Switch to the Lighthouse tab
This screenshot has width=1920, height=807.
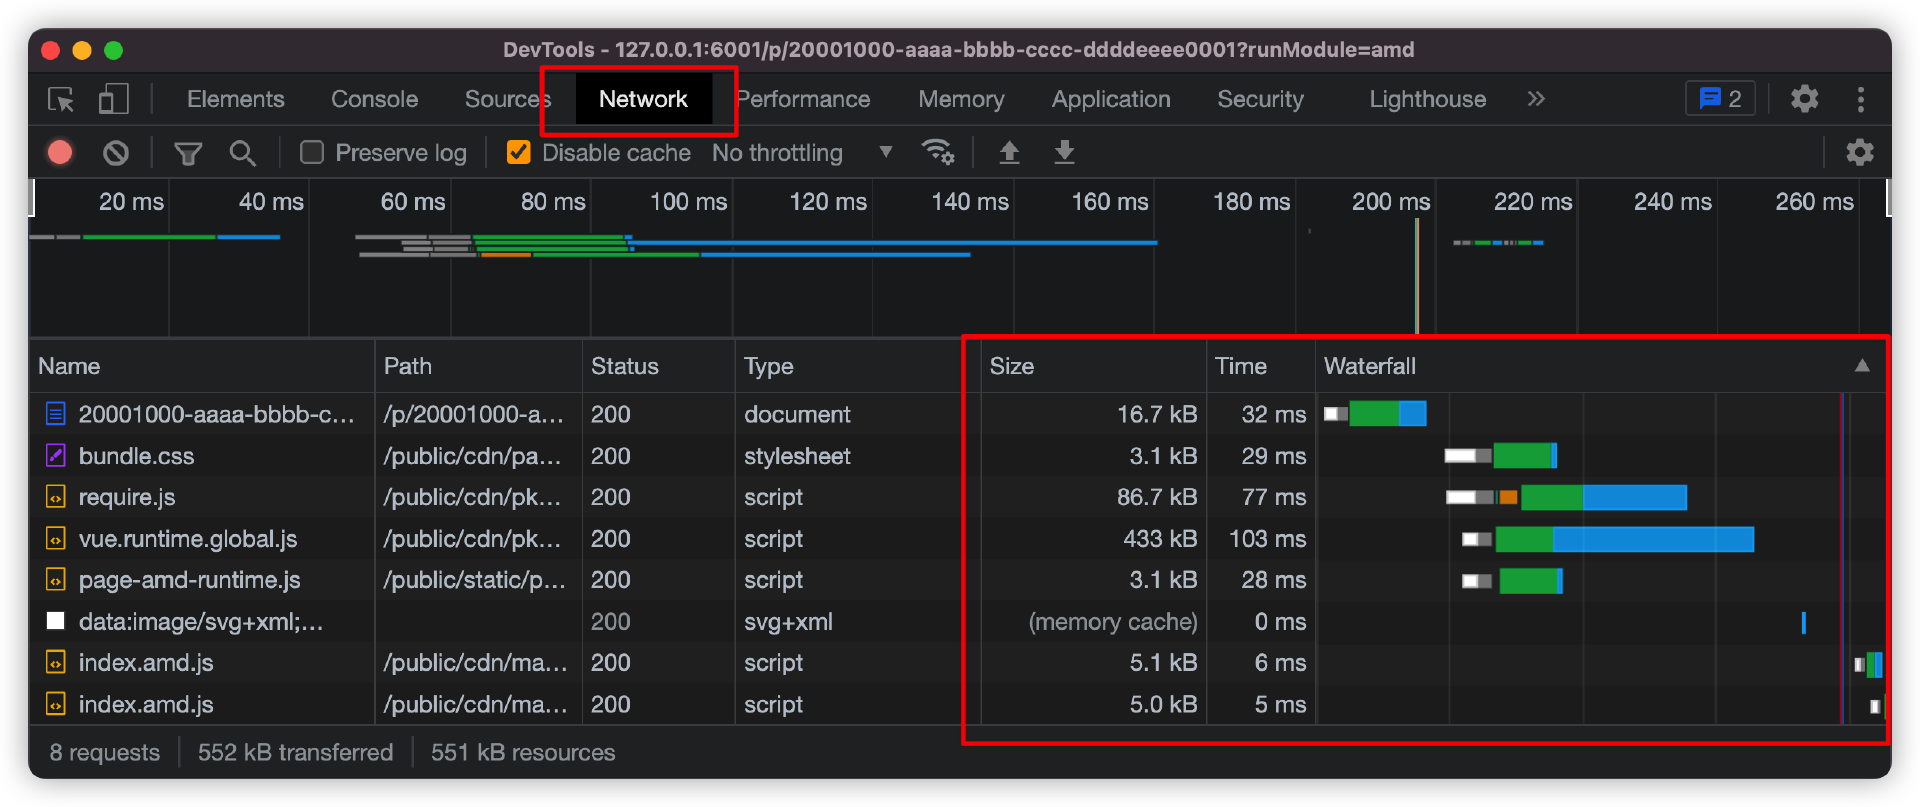[1427, 99]
